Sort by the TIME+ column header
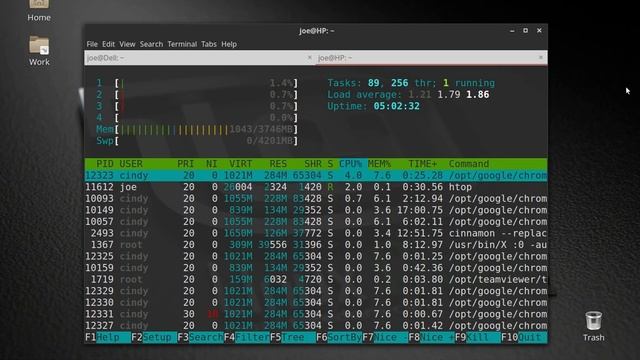640x360 pixels. point(422,164)
